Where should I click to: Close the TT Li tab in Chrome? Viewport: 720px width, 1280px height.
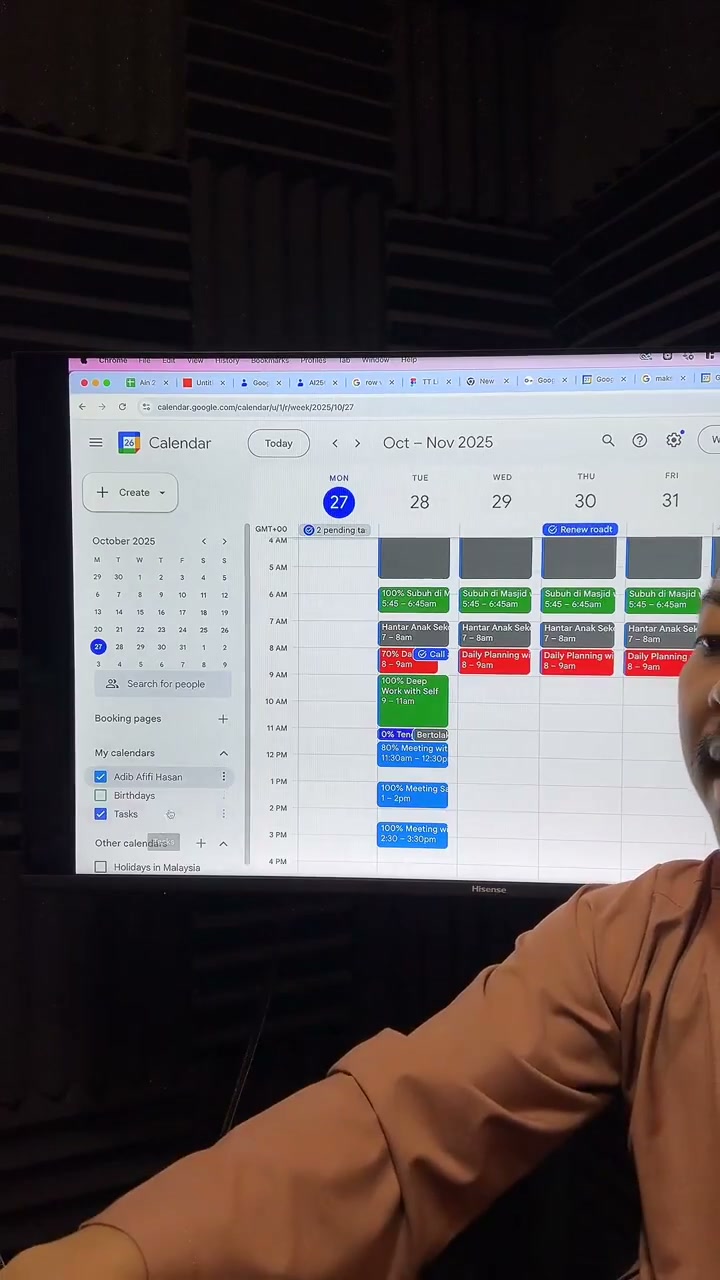(448, 381)
